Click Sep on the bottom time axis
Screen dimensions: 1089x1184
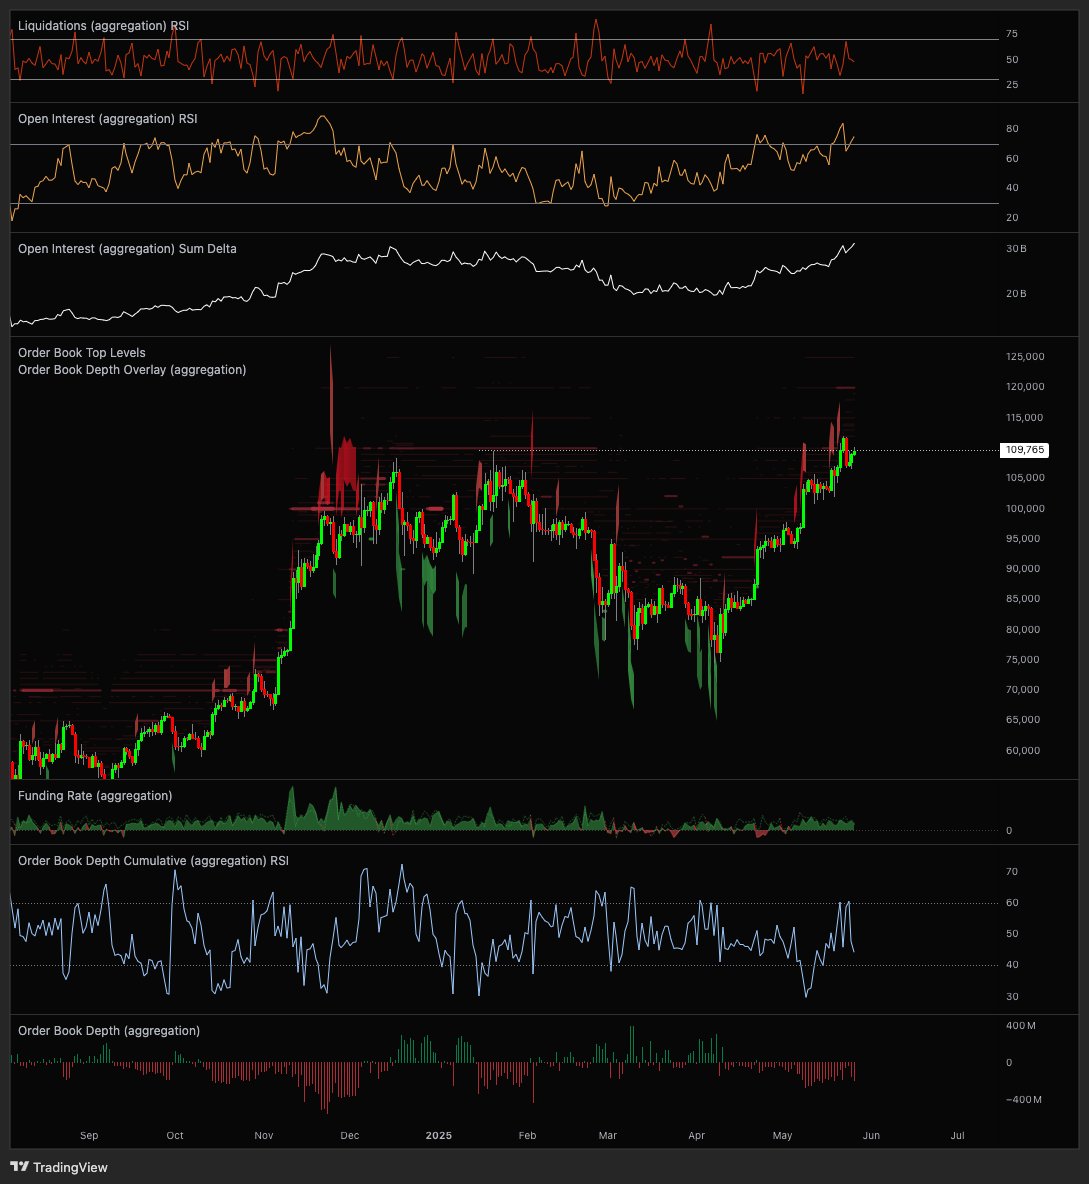point(88,1136)
